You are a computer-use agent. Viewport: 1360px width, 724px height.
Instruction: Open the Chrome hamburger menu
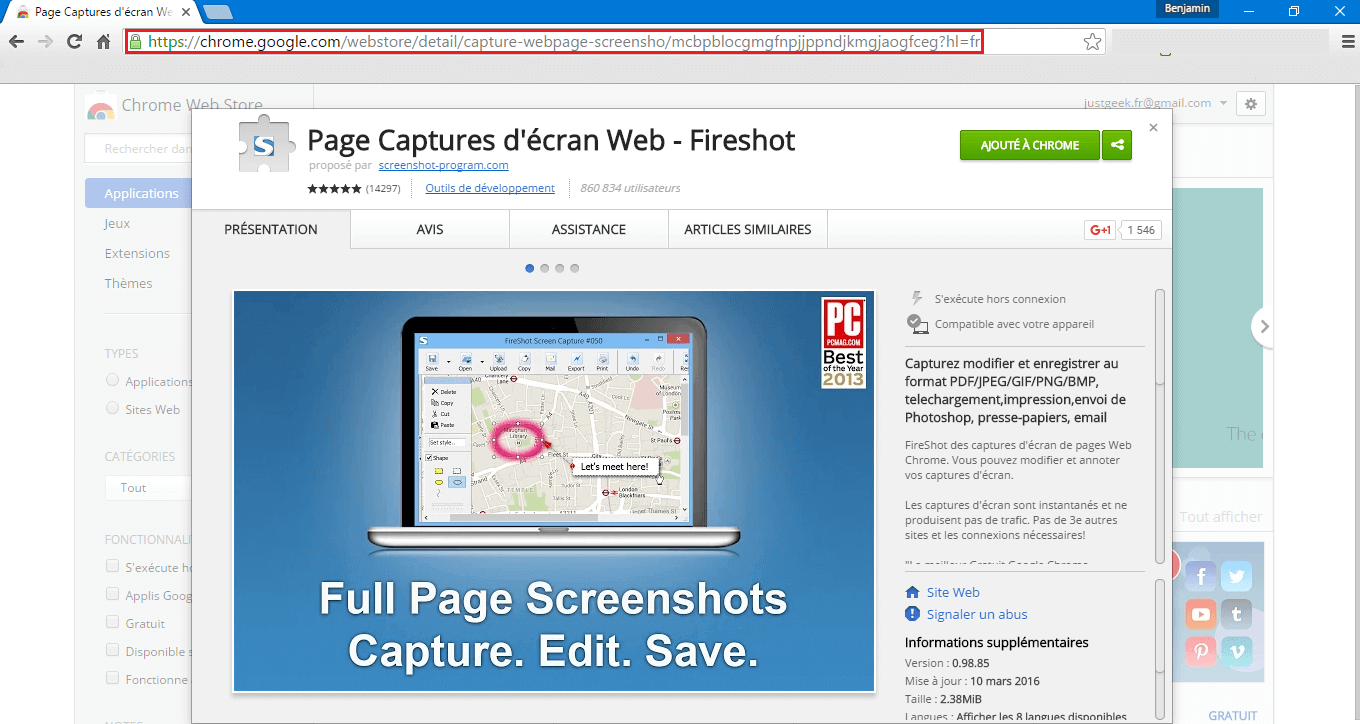tap(1348, 41)
